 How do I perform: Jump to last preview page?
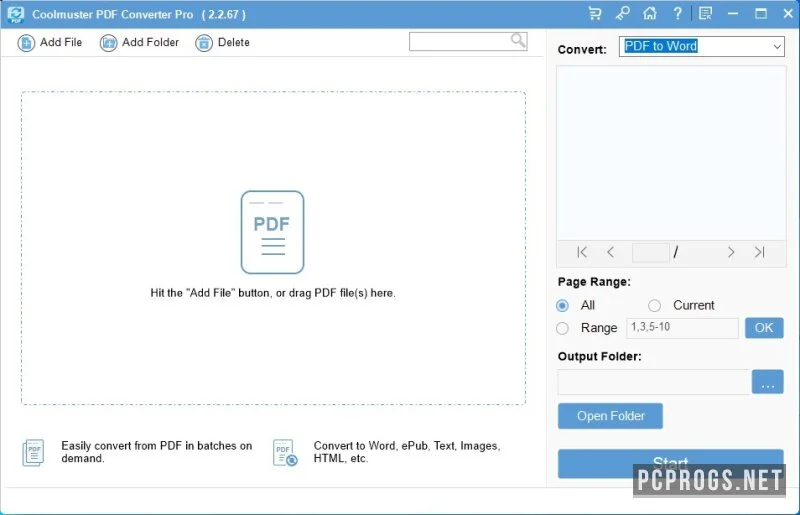point(759,252)
